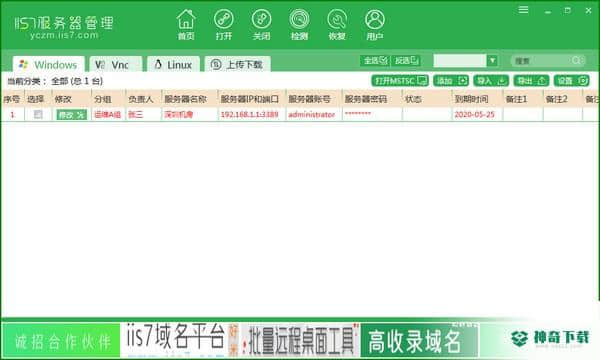Screen dimensions: 600x360
Task: Click the 负责人 column header
Action: (143, 99)
